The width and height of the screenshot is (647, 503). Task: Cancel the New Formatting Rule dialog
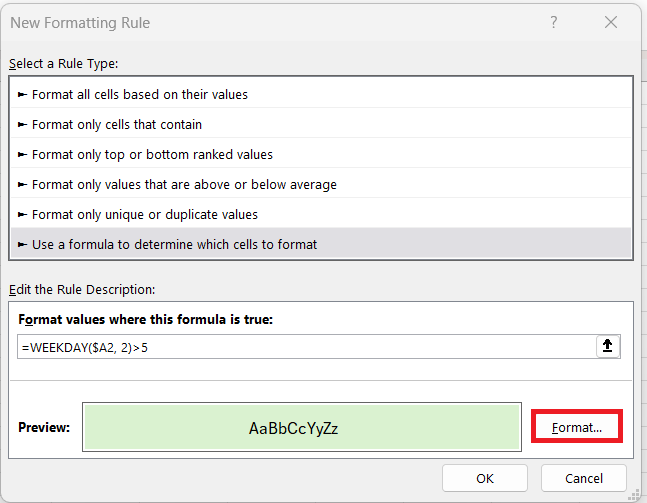click(583, 478)
